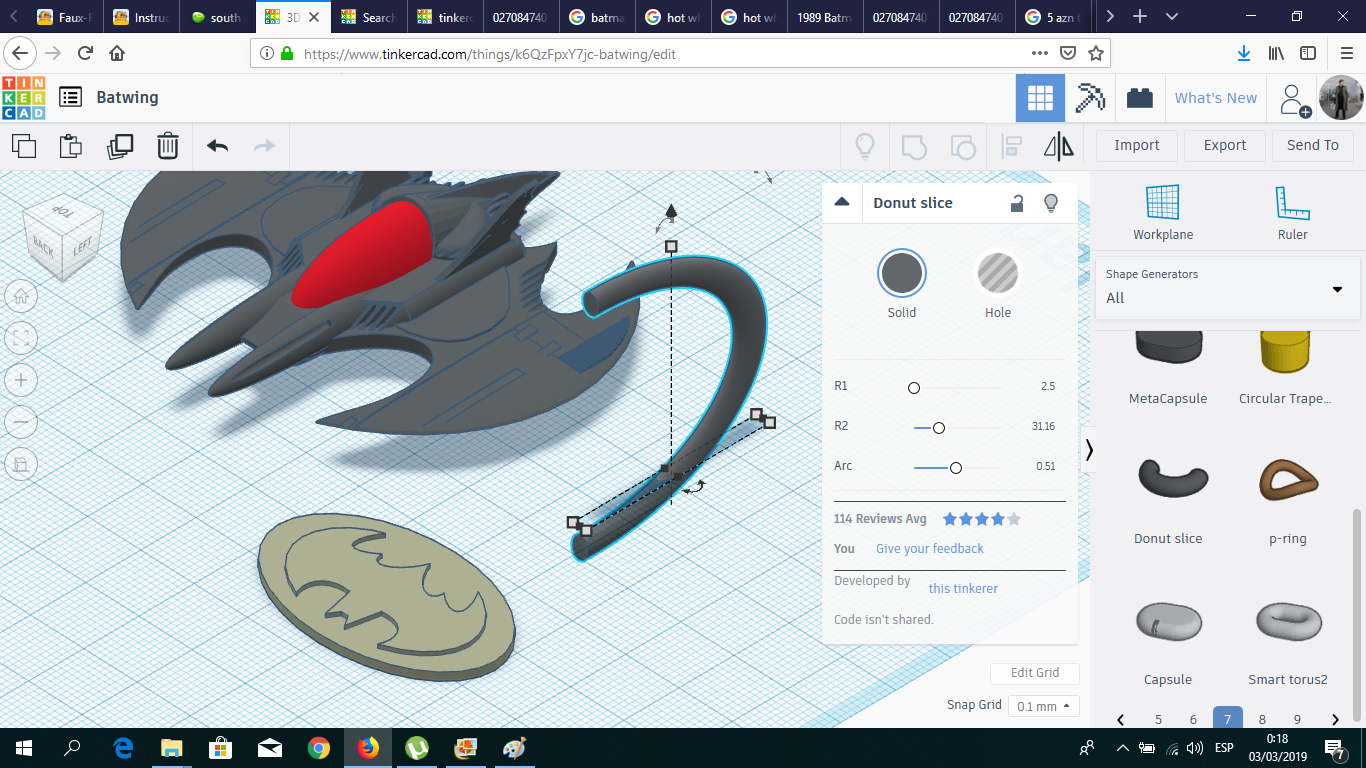Toggle the lock editing icon
Image resolution: width=1366 pixels, height=768 pixels.
coord(1017,203)
